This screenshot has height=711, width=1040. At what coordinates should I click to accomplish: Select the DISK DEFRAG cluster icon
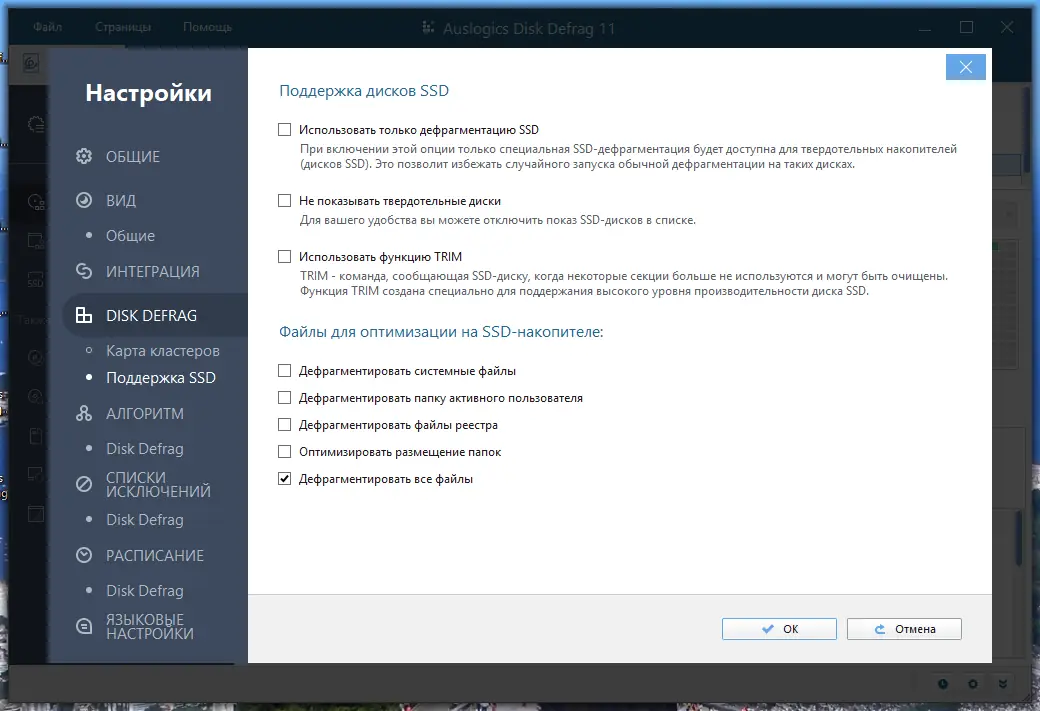pos(84,315)
